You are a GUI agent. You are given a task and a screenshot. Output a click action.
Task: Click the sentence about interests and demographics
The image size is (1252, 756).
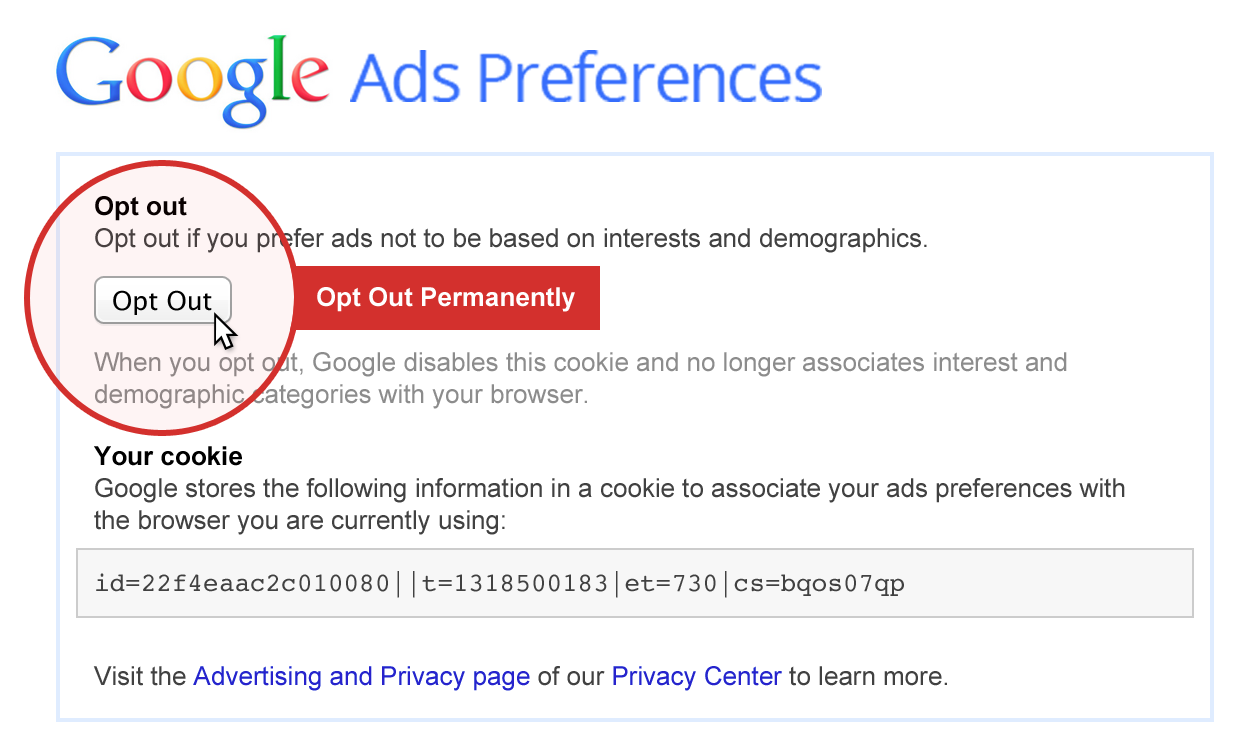point(510,240)
